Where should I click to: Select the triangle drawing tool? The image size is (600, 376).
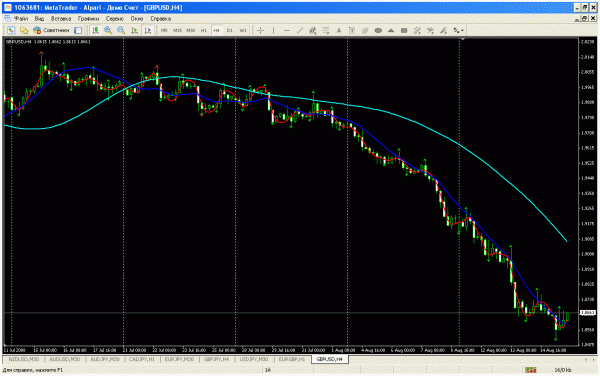[391, 30]
